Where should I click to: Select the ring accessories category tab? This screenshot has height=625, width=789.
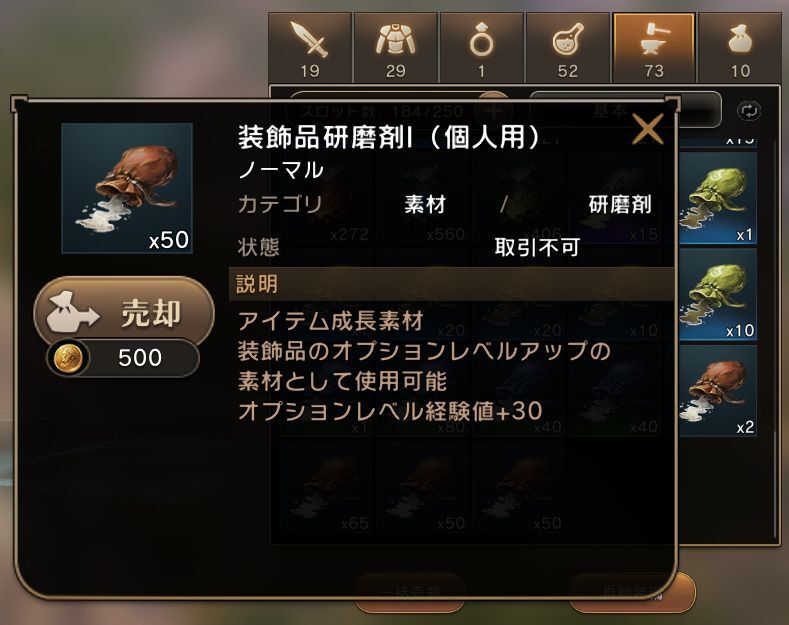482,48
